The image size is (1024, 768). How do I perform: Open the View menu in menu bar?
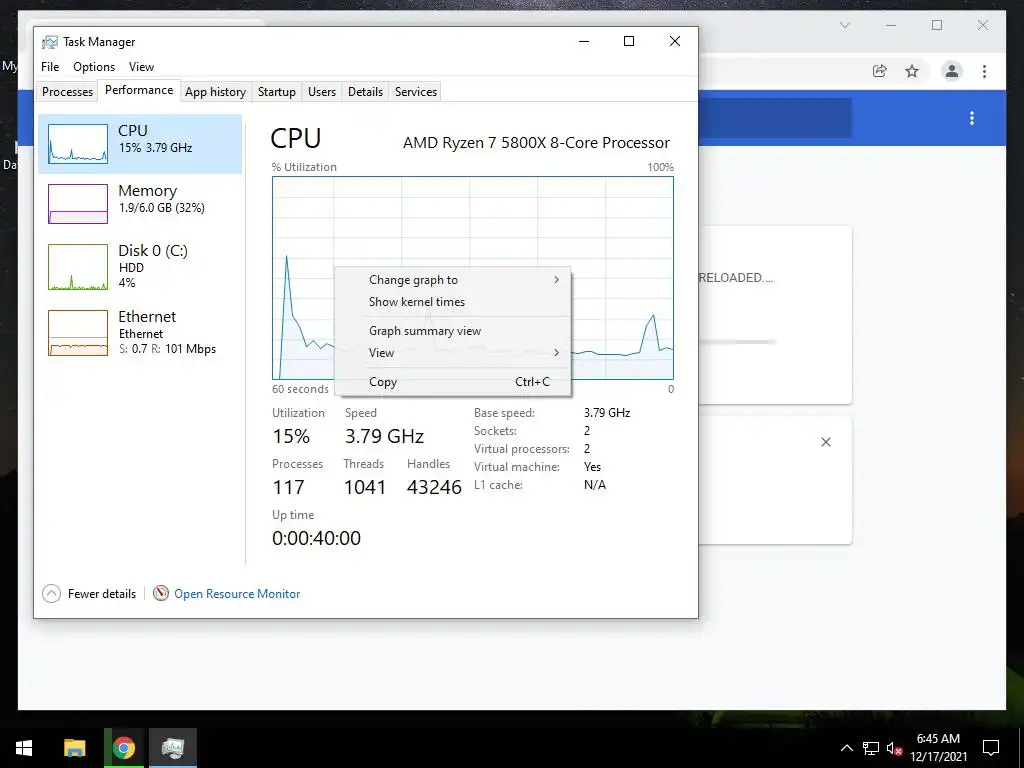tap(141, 67)
